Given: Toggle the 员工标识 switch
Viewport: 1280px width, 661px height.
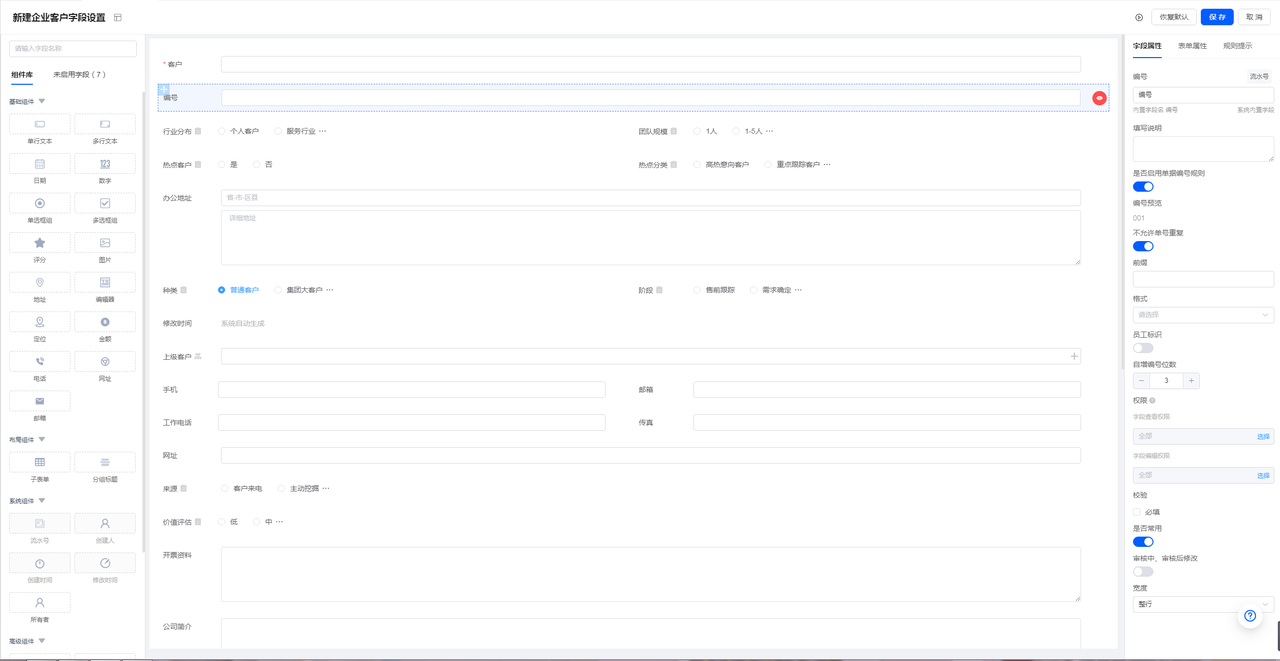Looking at the screenshot, I should click(1143, 348).
